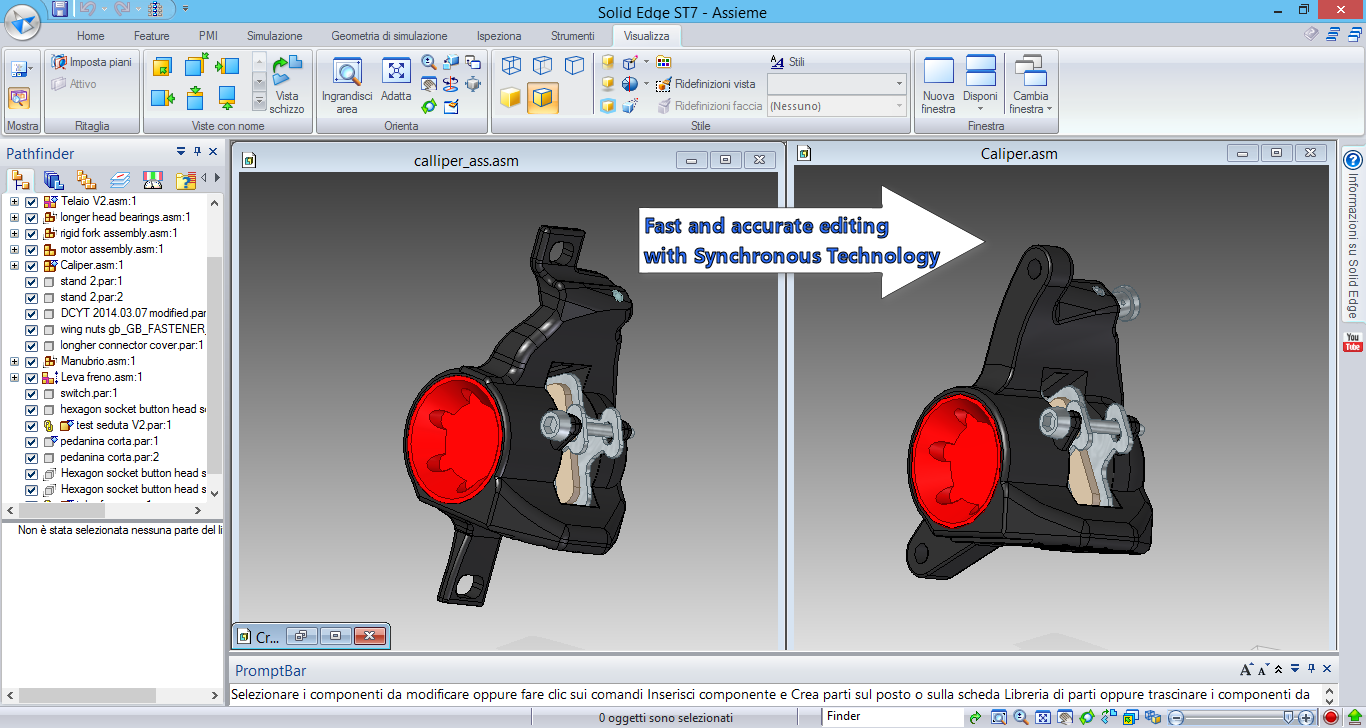Expand Leva freno.asm:1 tree node
This screenshot has height=728, width=1366.
(14, 377)
